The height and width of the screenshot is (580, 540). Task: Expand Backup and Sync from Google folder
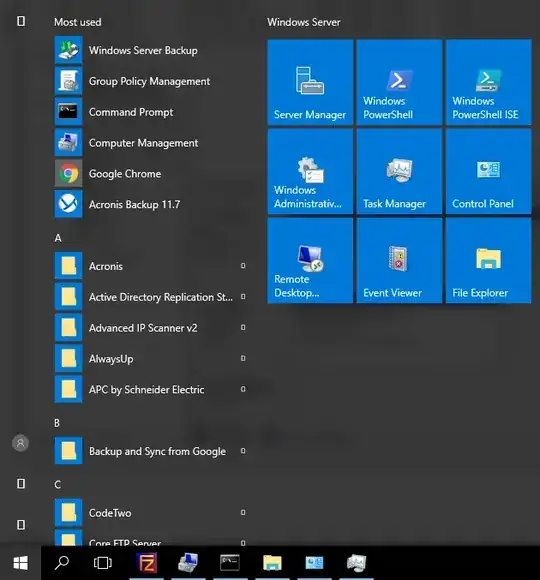(150, 451)
